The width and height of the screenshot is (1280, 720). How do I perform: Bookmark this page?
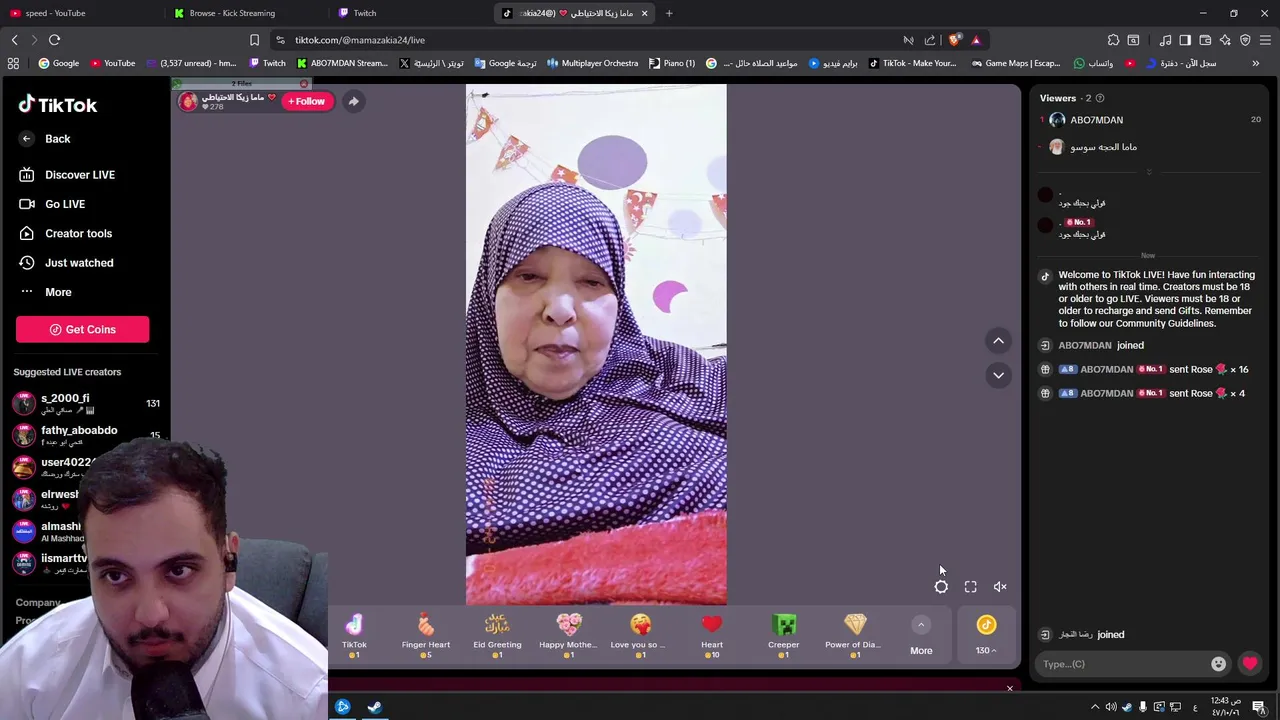[x=254, y=40]
